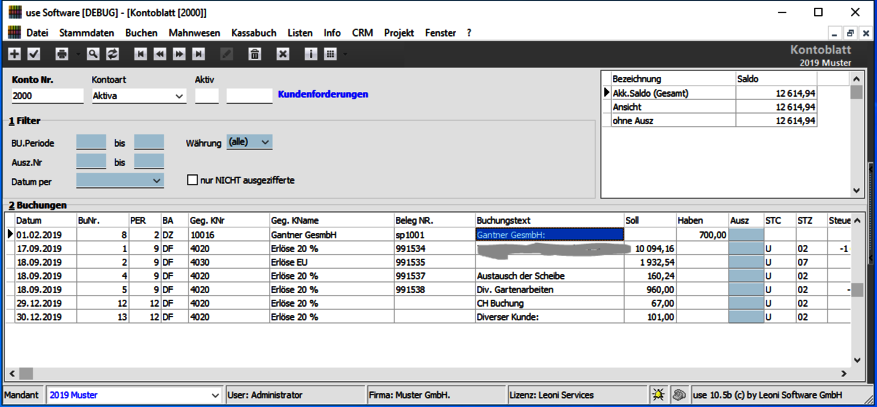
Task: Click the sun icon in status bar
Action: pyautogui.click(x=658, y=395)
